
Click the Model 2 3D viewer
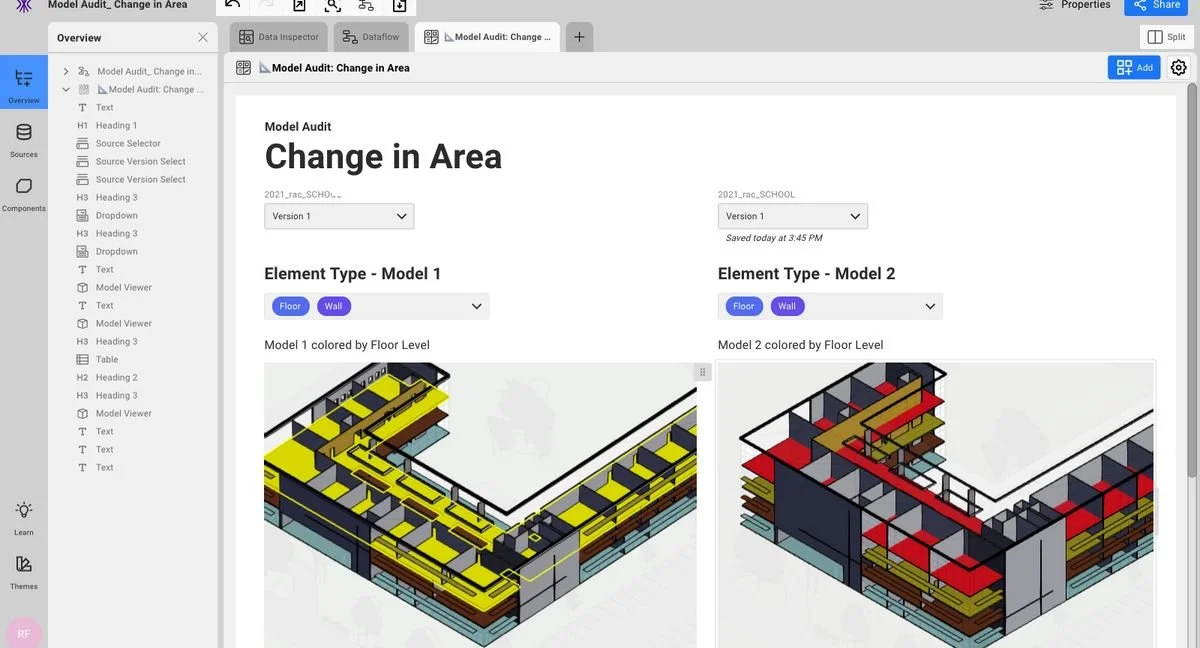pos(936,505)
